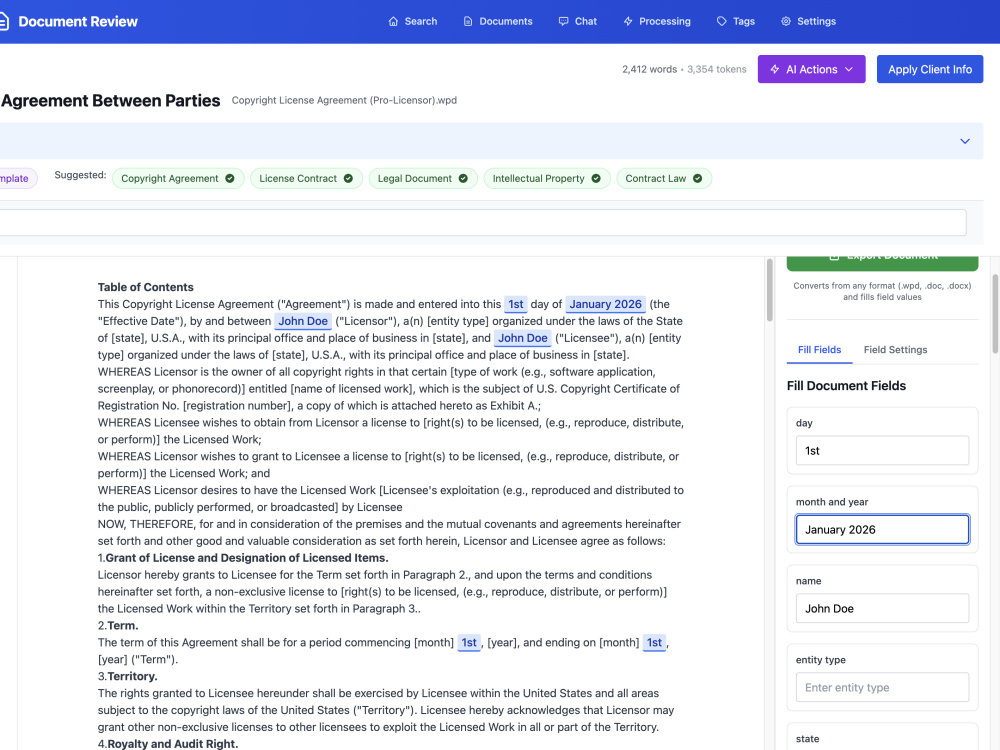1000x750 pixels.
Task: Click the Processing lightning icon
Action: click(x=628, y=22)
